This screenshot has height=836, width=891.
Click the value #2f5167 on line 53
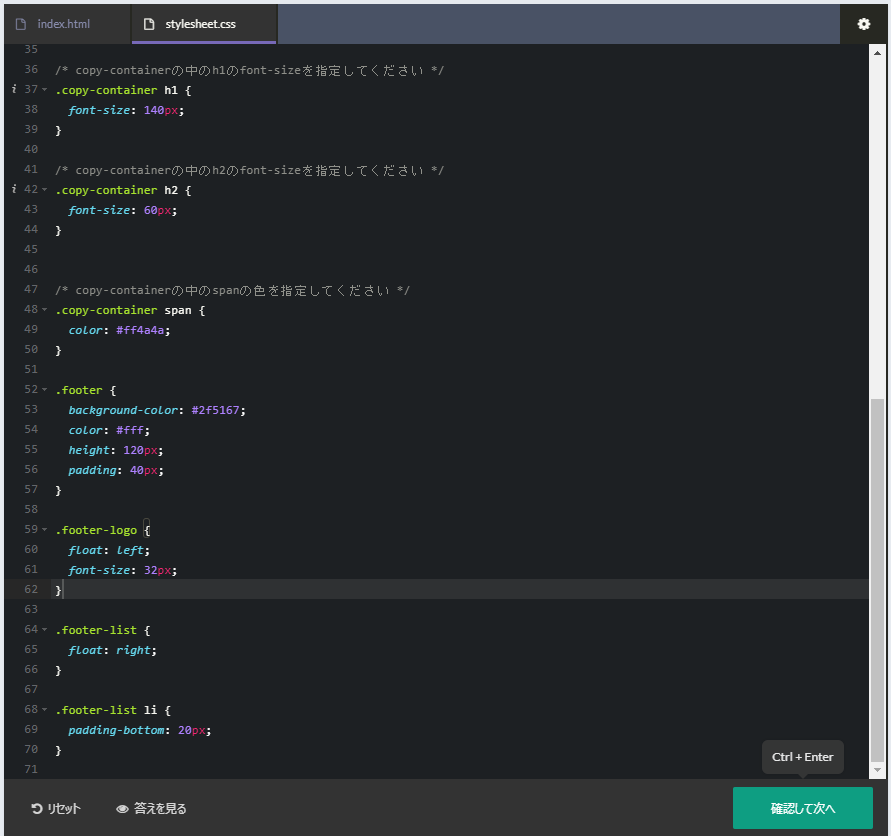click(x=215, y=410)
